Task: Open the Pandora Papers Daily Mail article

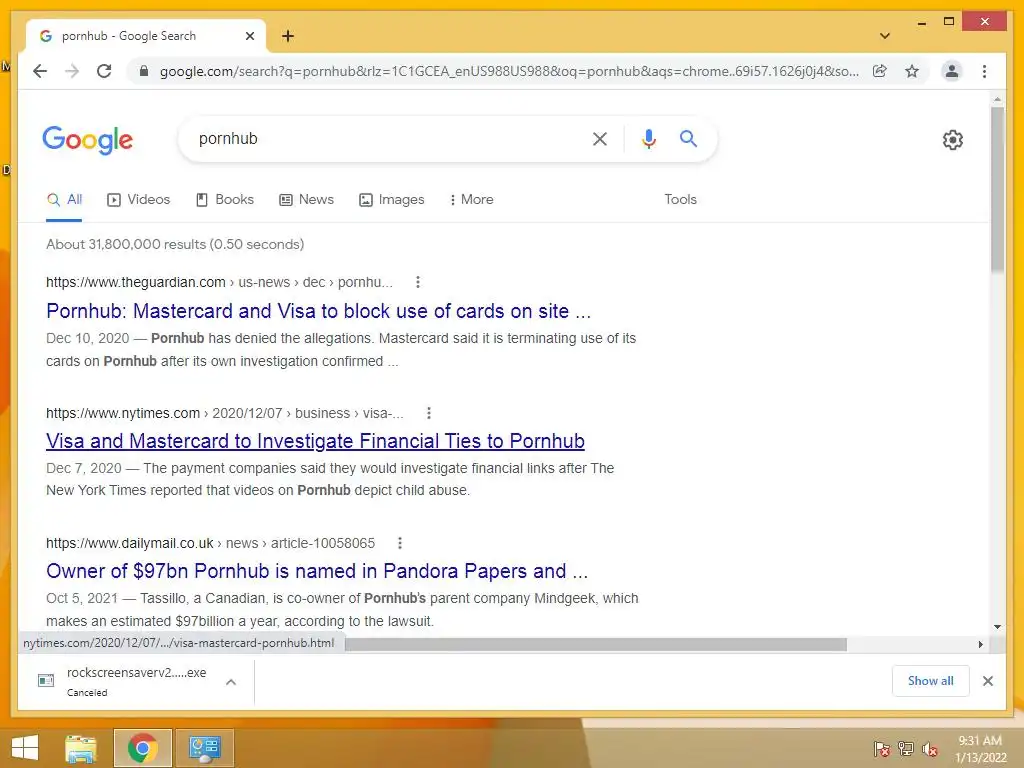Action: coord(317,571)
